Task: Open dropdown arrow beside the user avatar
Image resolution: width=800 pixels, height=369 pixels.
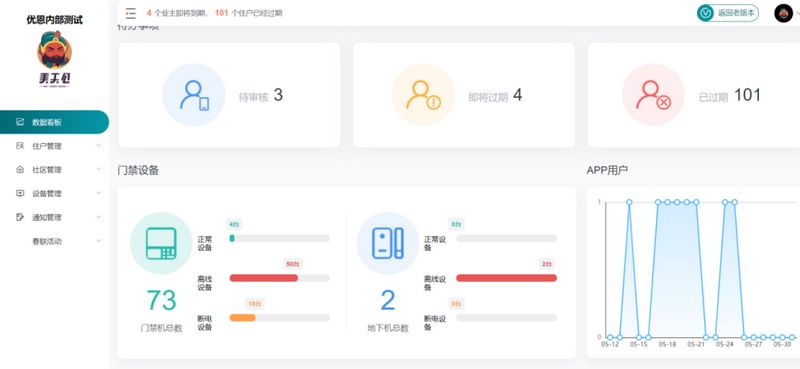Action: pos(797,14)
